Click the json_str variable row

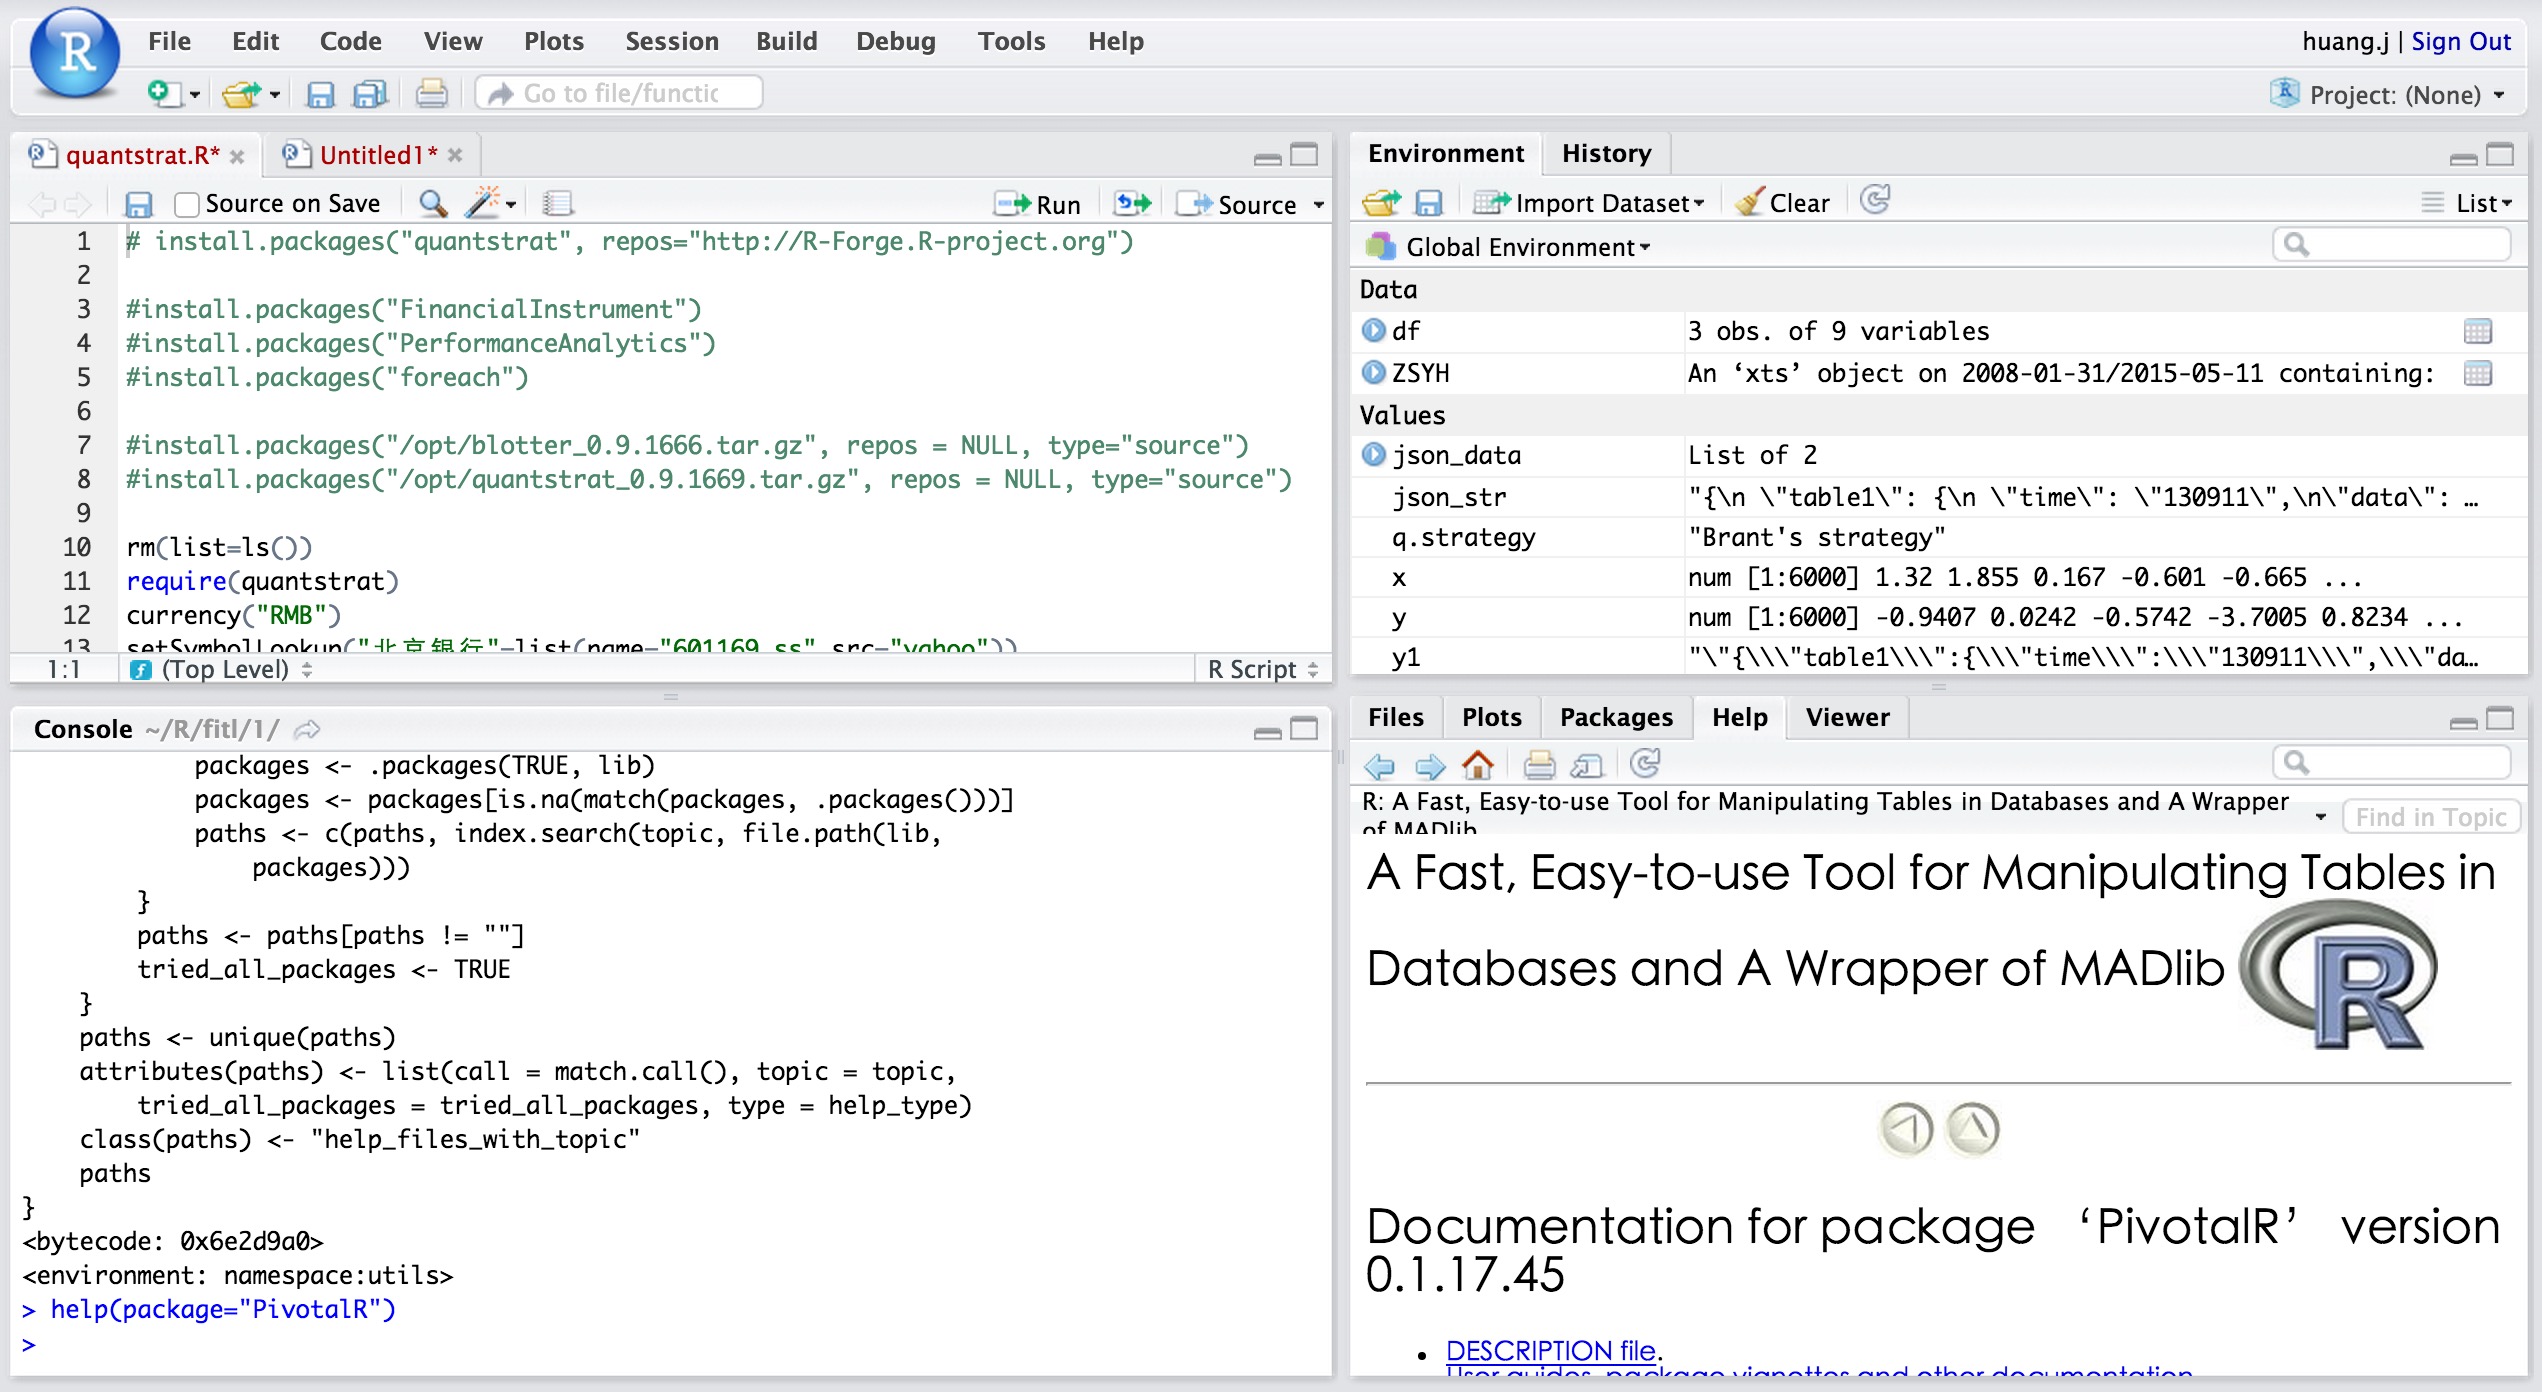1938,497
